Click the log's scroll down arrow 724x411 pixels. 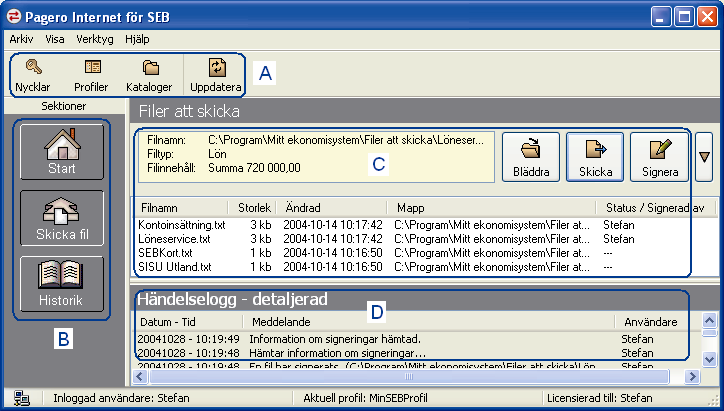tap(709, 359)
